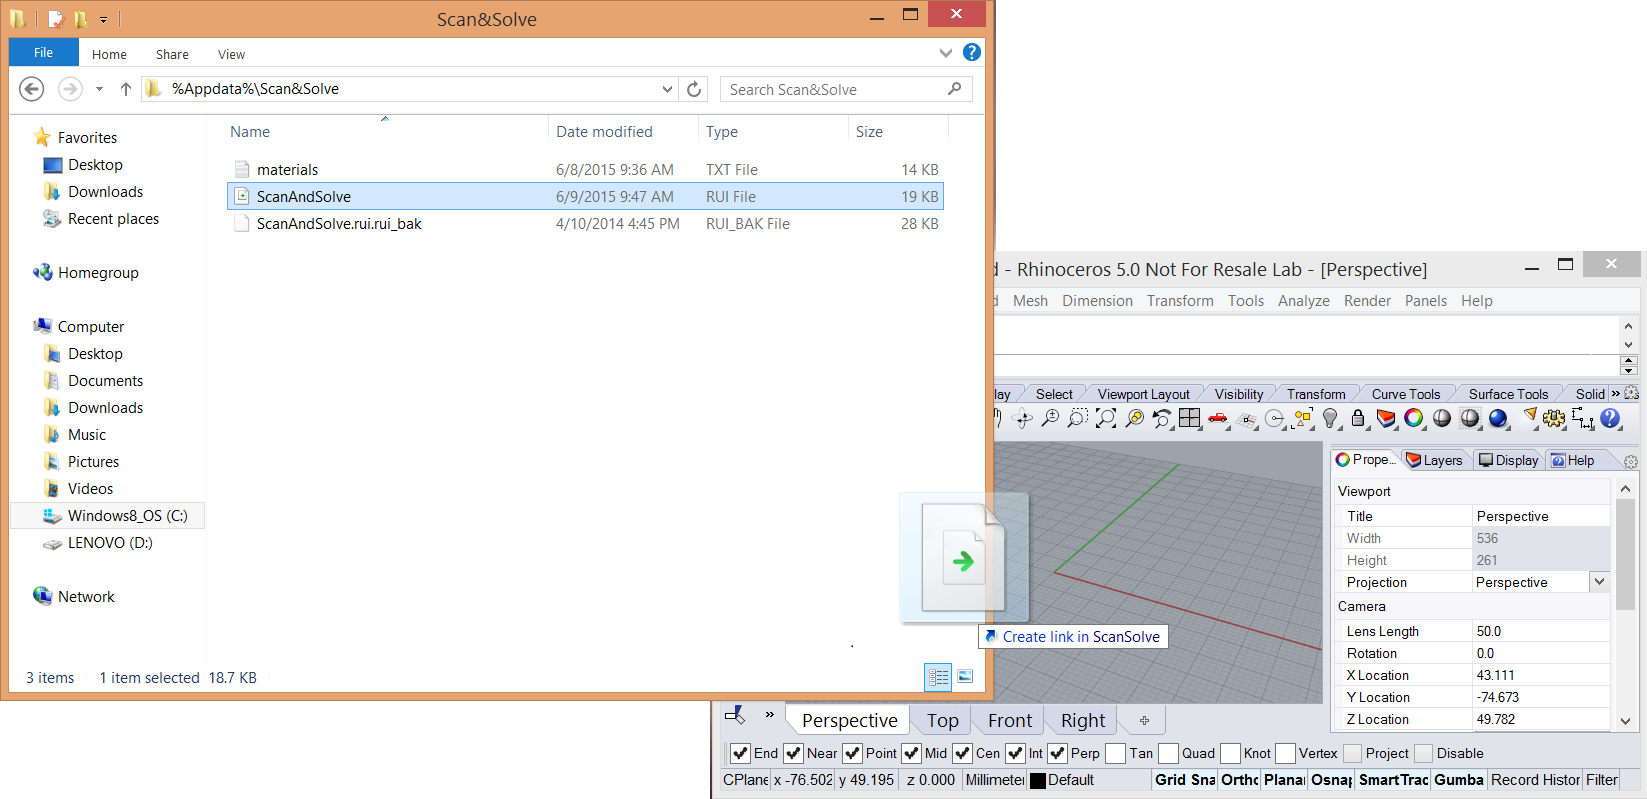The width and height of the screenshot is (1647, 799).
Task: Click the Up one level arrow in Explorer
Action: [x=126, y=89]
